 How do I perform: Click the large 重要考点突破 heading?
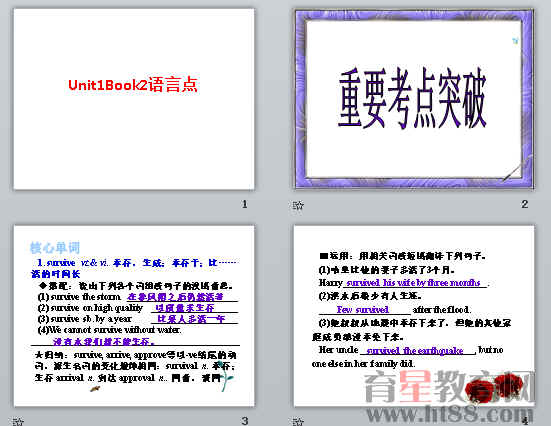coord(412,98)
